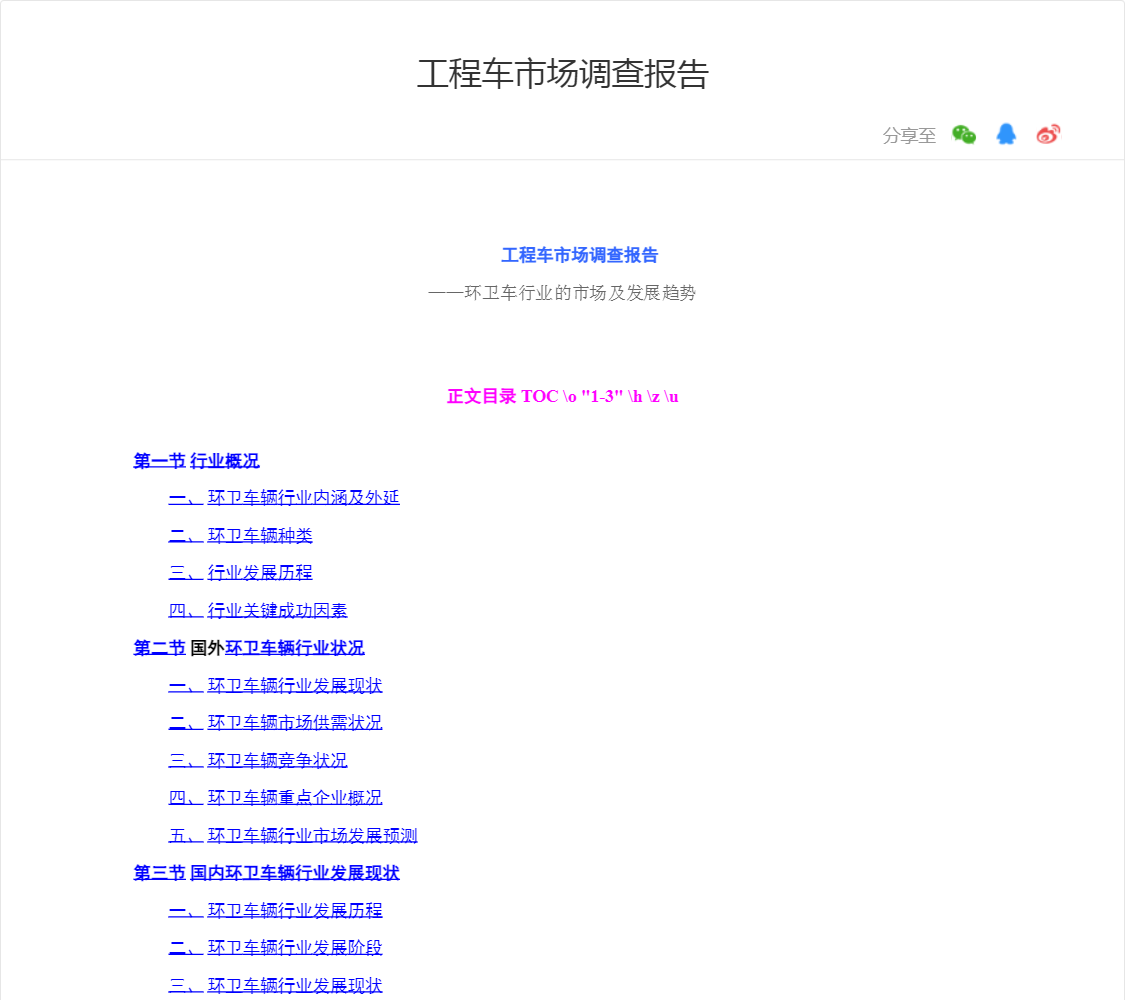
Task: Open 第二节 国外环卫车辆行业状况 section link
Action: click(x=249, y=648)
